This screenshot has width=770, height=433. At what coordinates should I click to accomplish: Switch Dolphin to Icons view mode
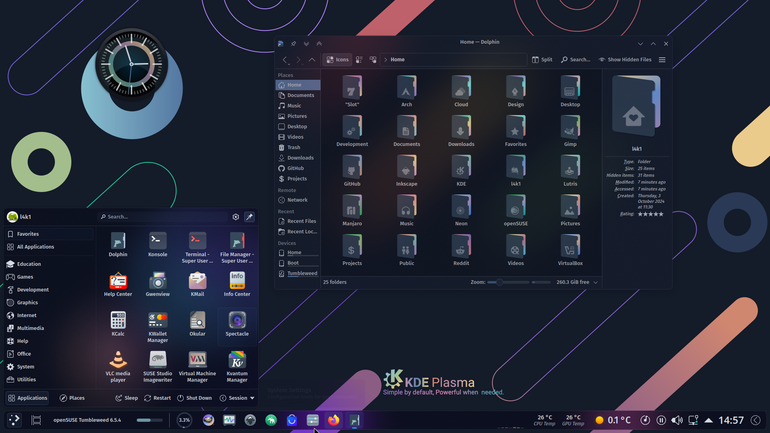337,59
